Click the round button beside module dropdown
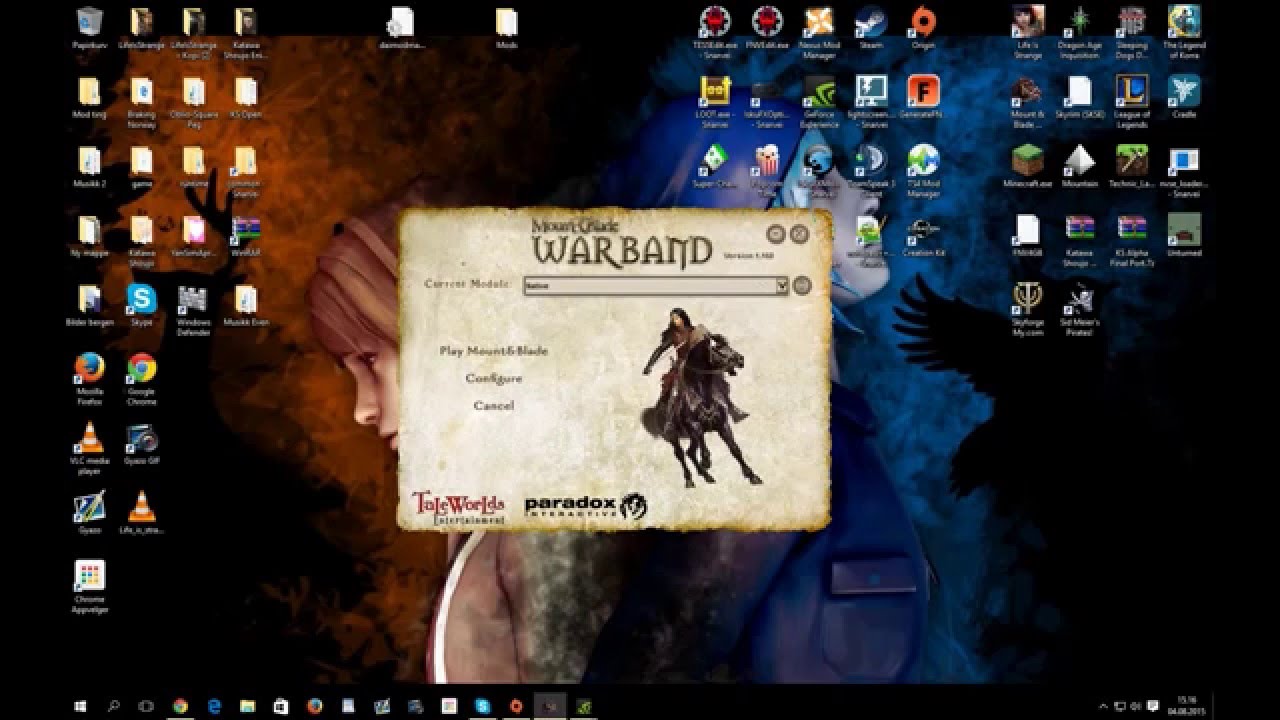This screenshot has width=1280, height=720. click(801, 286)
